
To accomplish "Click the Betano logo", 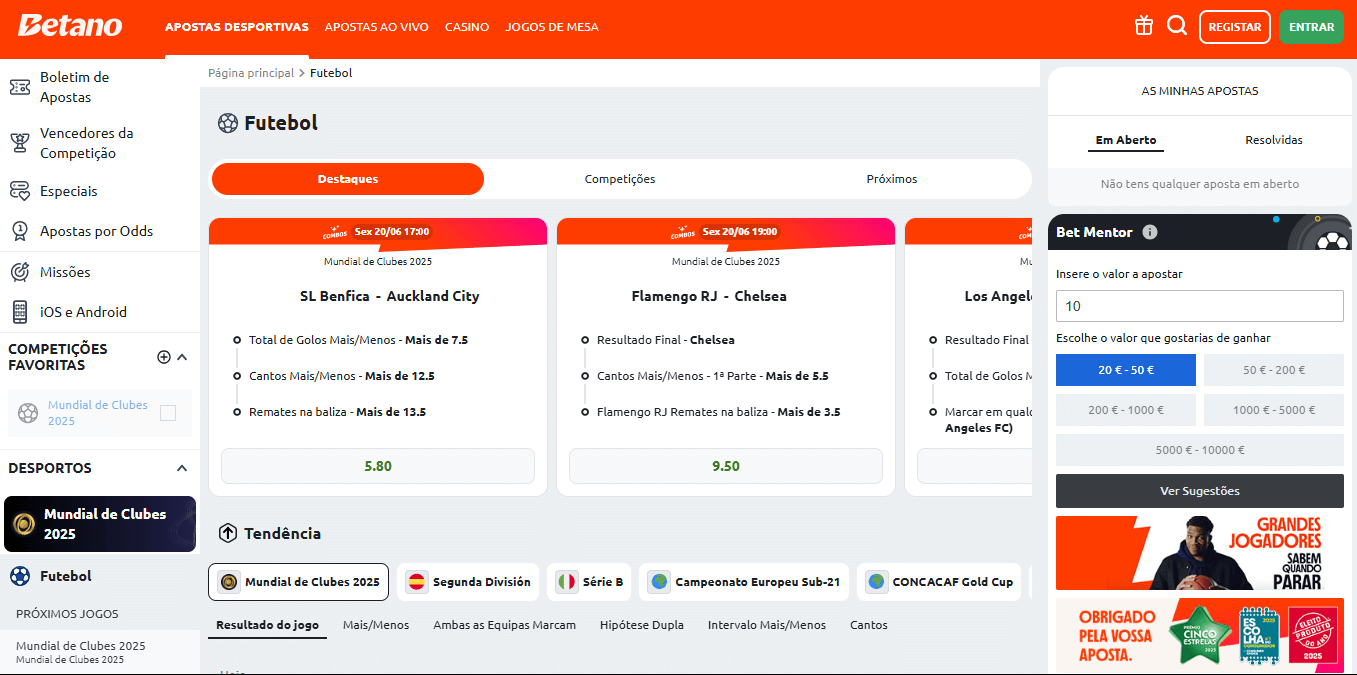I will [70, 26].
